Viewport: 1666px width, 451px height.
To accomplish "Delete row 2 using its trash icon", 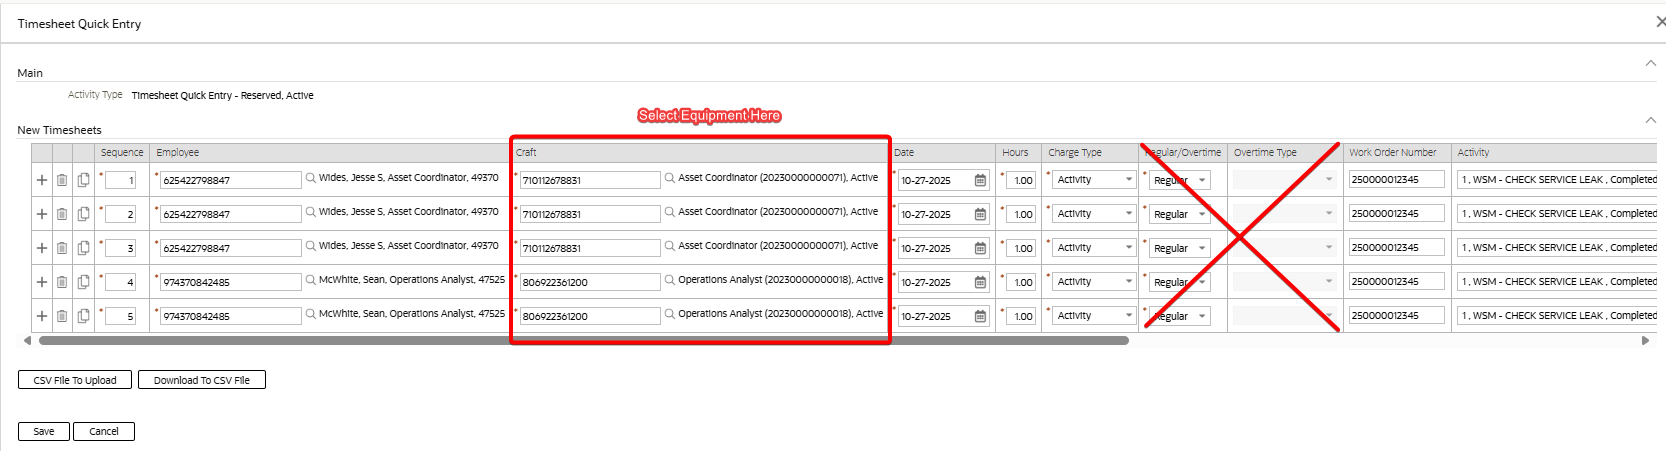I will (62, 214).
